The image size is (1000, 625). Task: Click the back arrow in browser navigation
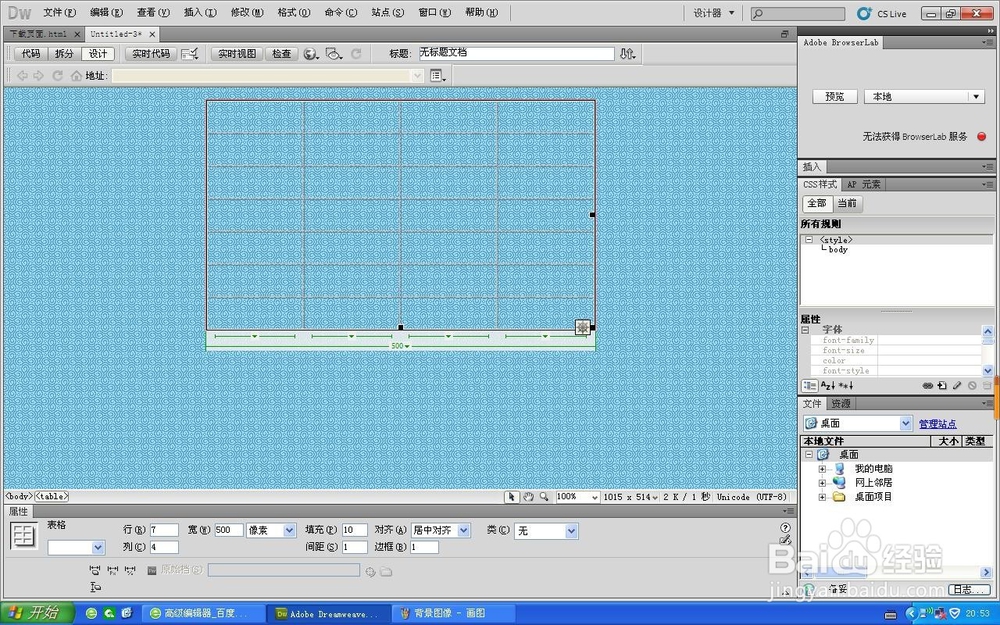pyautogui.click(x=22, y=76)
